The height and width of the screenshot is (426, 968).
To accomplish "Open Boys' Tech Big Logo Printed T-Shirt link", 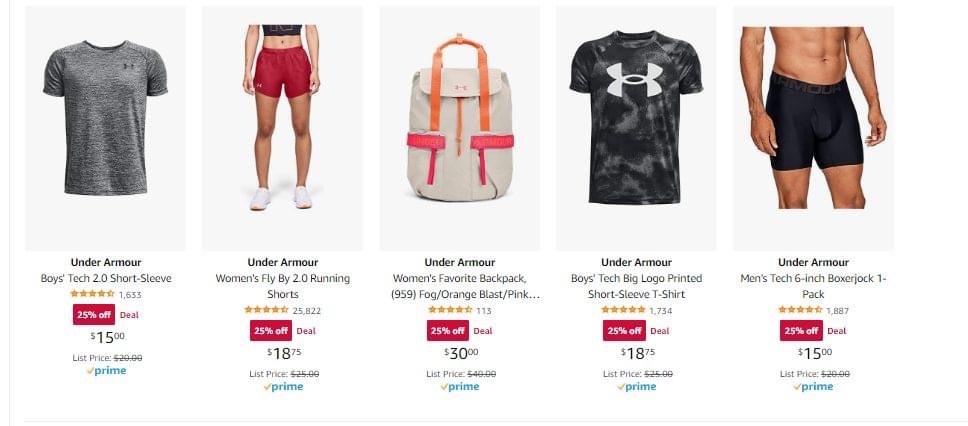I will coord(636,286).
